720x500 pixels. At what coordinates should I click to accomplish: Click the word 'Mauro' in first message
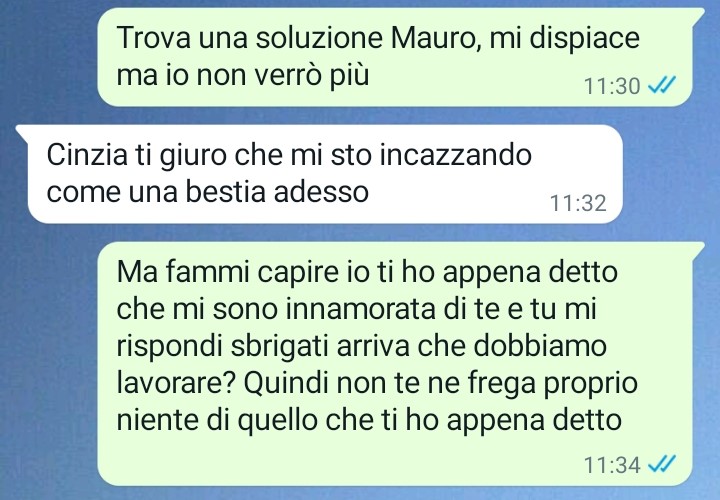click(435, 38)
